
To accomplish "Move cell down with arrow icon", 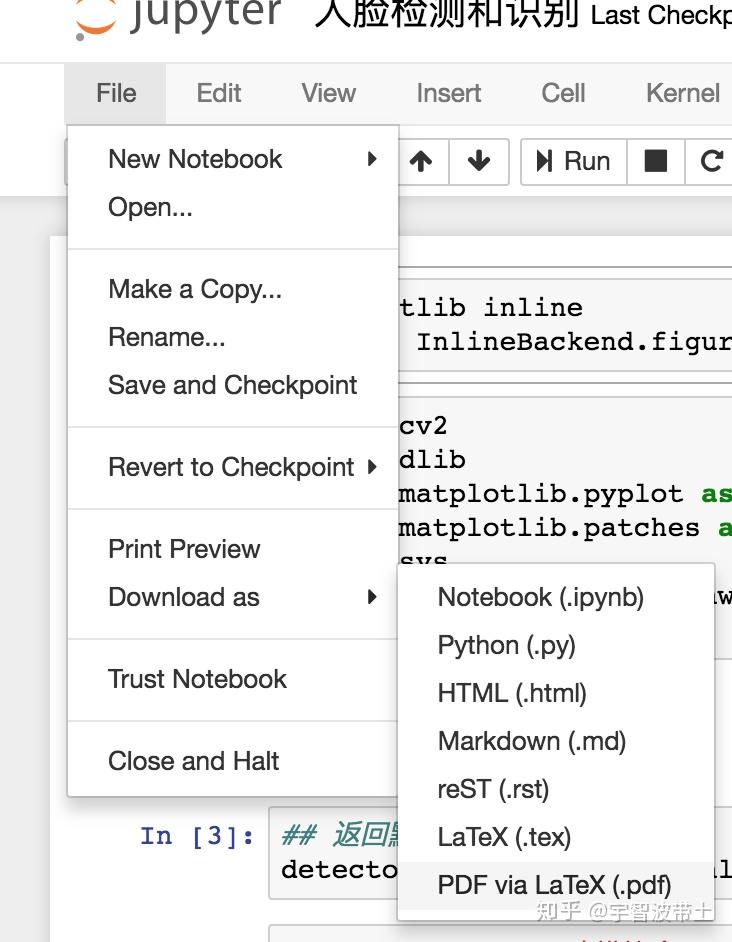I will [479, 161].
